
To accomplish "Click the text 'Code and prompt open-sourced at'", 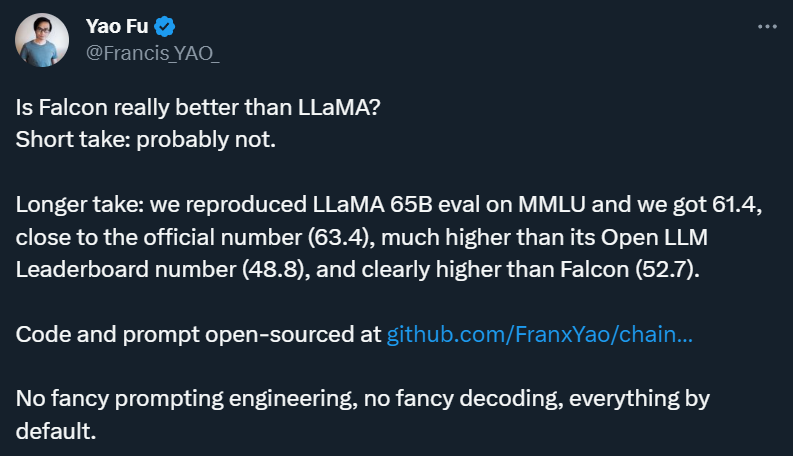I will [198, 334].
